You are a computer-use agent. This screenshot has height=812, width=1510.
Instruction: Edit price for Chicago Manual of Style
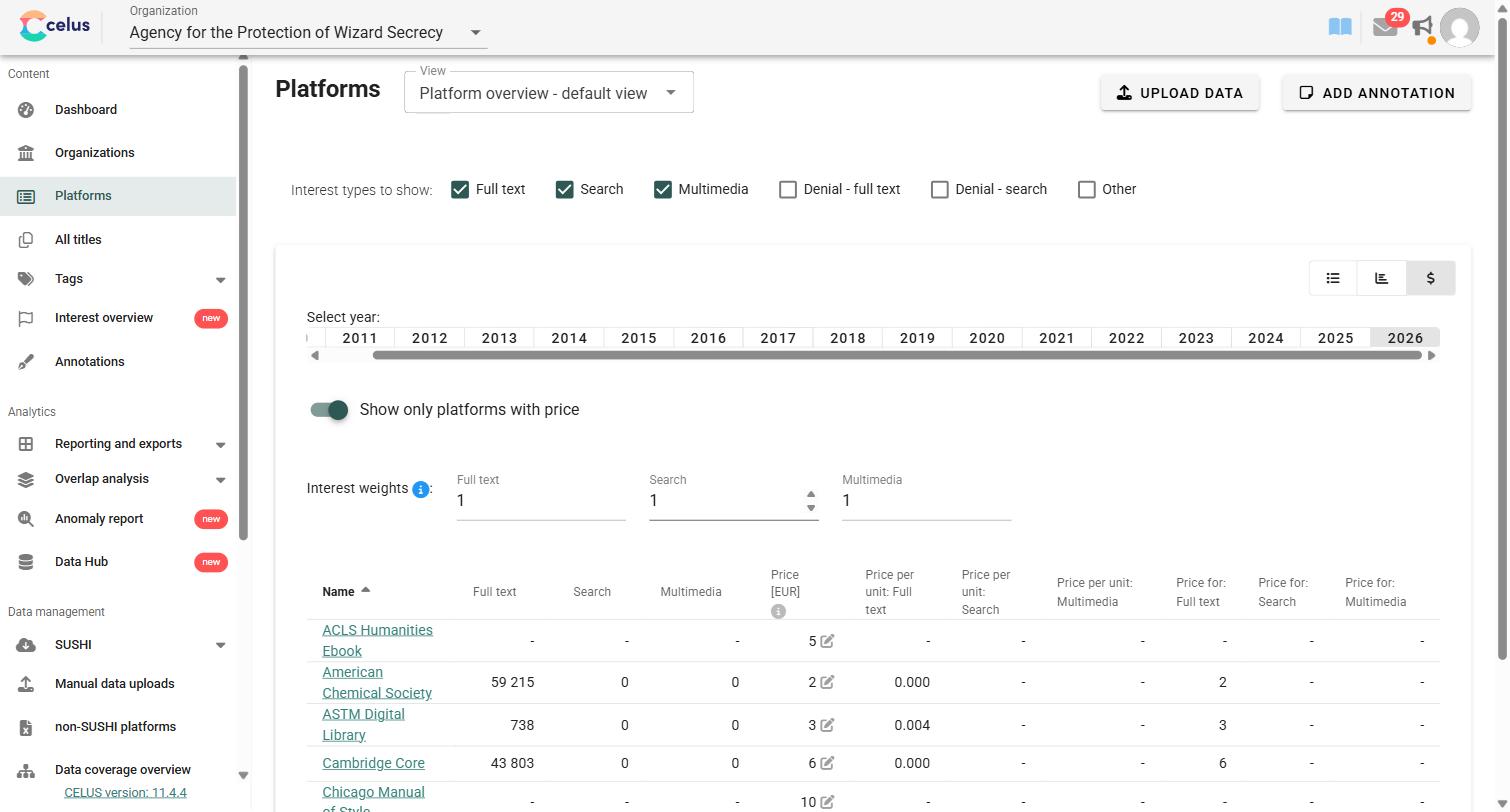827,802
